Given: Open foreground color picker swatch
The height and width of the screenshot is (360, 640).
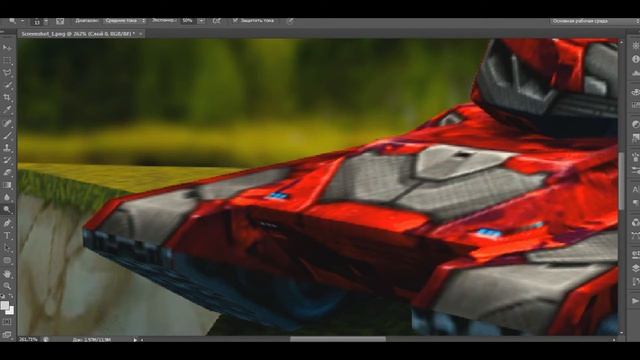Looking at the screenshot, I should click(4, 305).
